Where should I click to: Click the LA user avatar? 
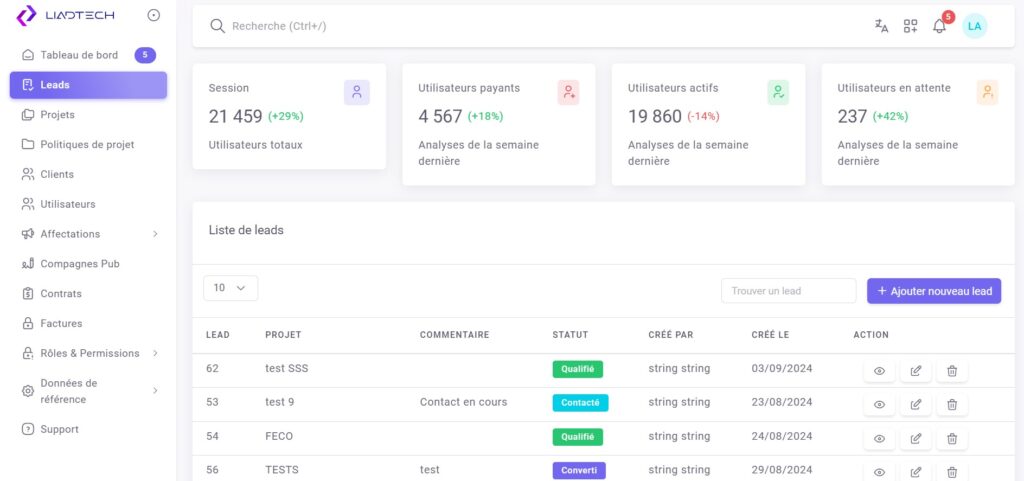974,26
